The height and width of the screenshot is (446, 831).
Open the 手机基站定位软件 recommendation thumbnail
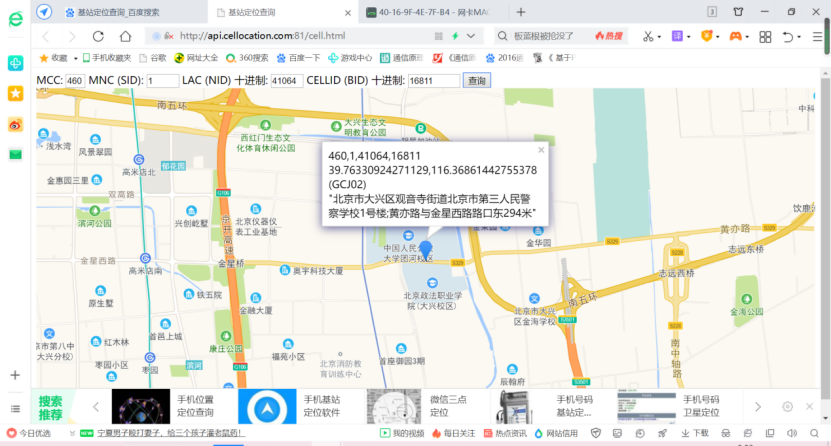pyautogui.click(x=267, y=407)
